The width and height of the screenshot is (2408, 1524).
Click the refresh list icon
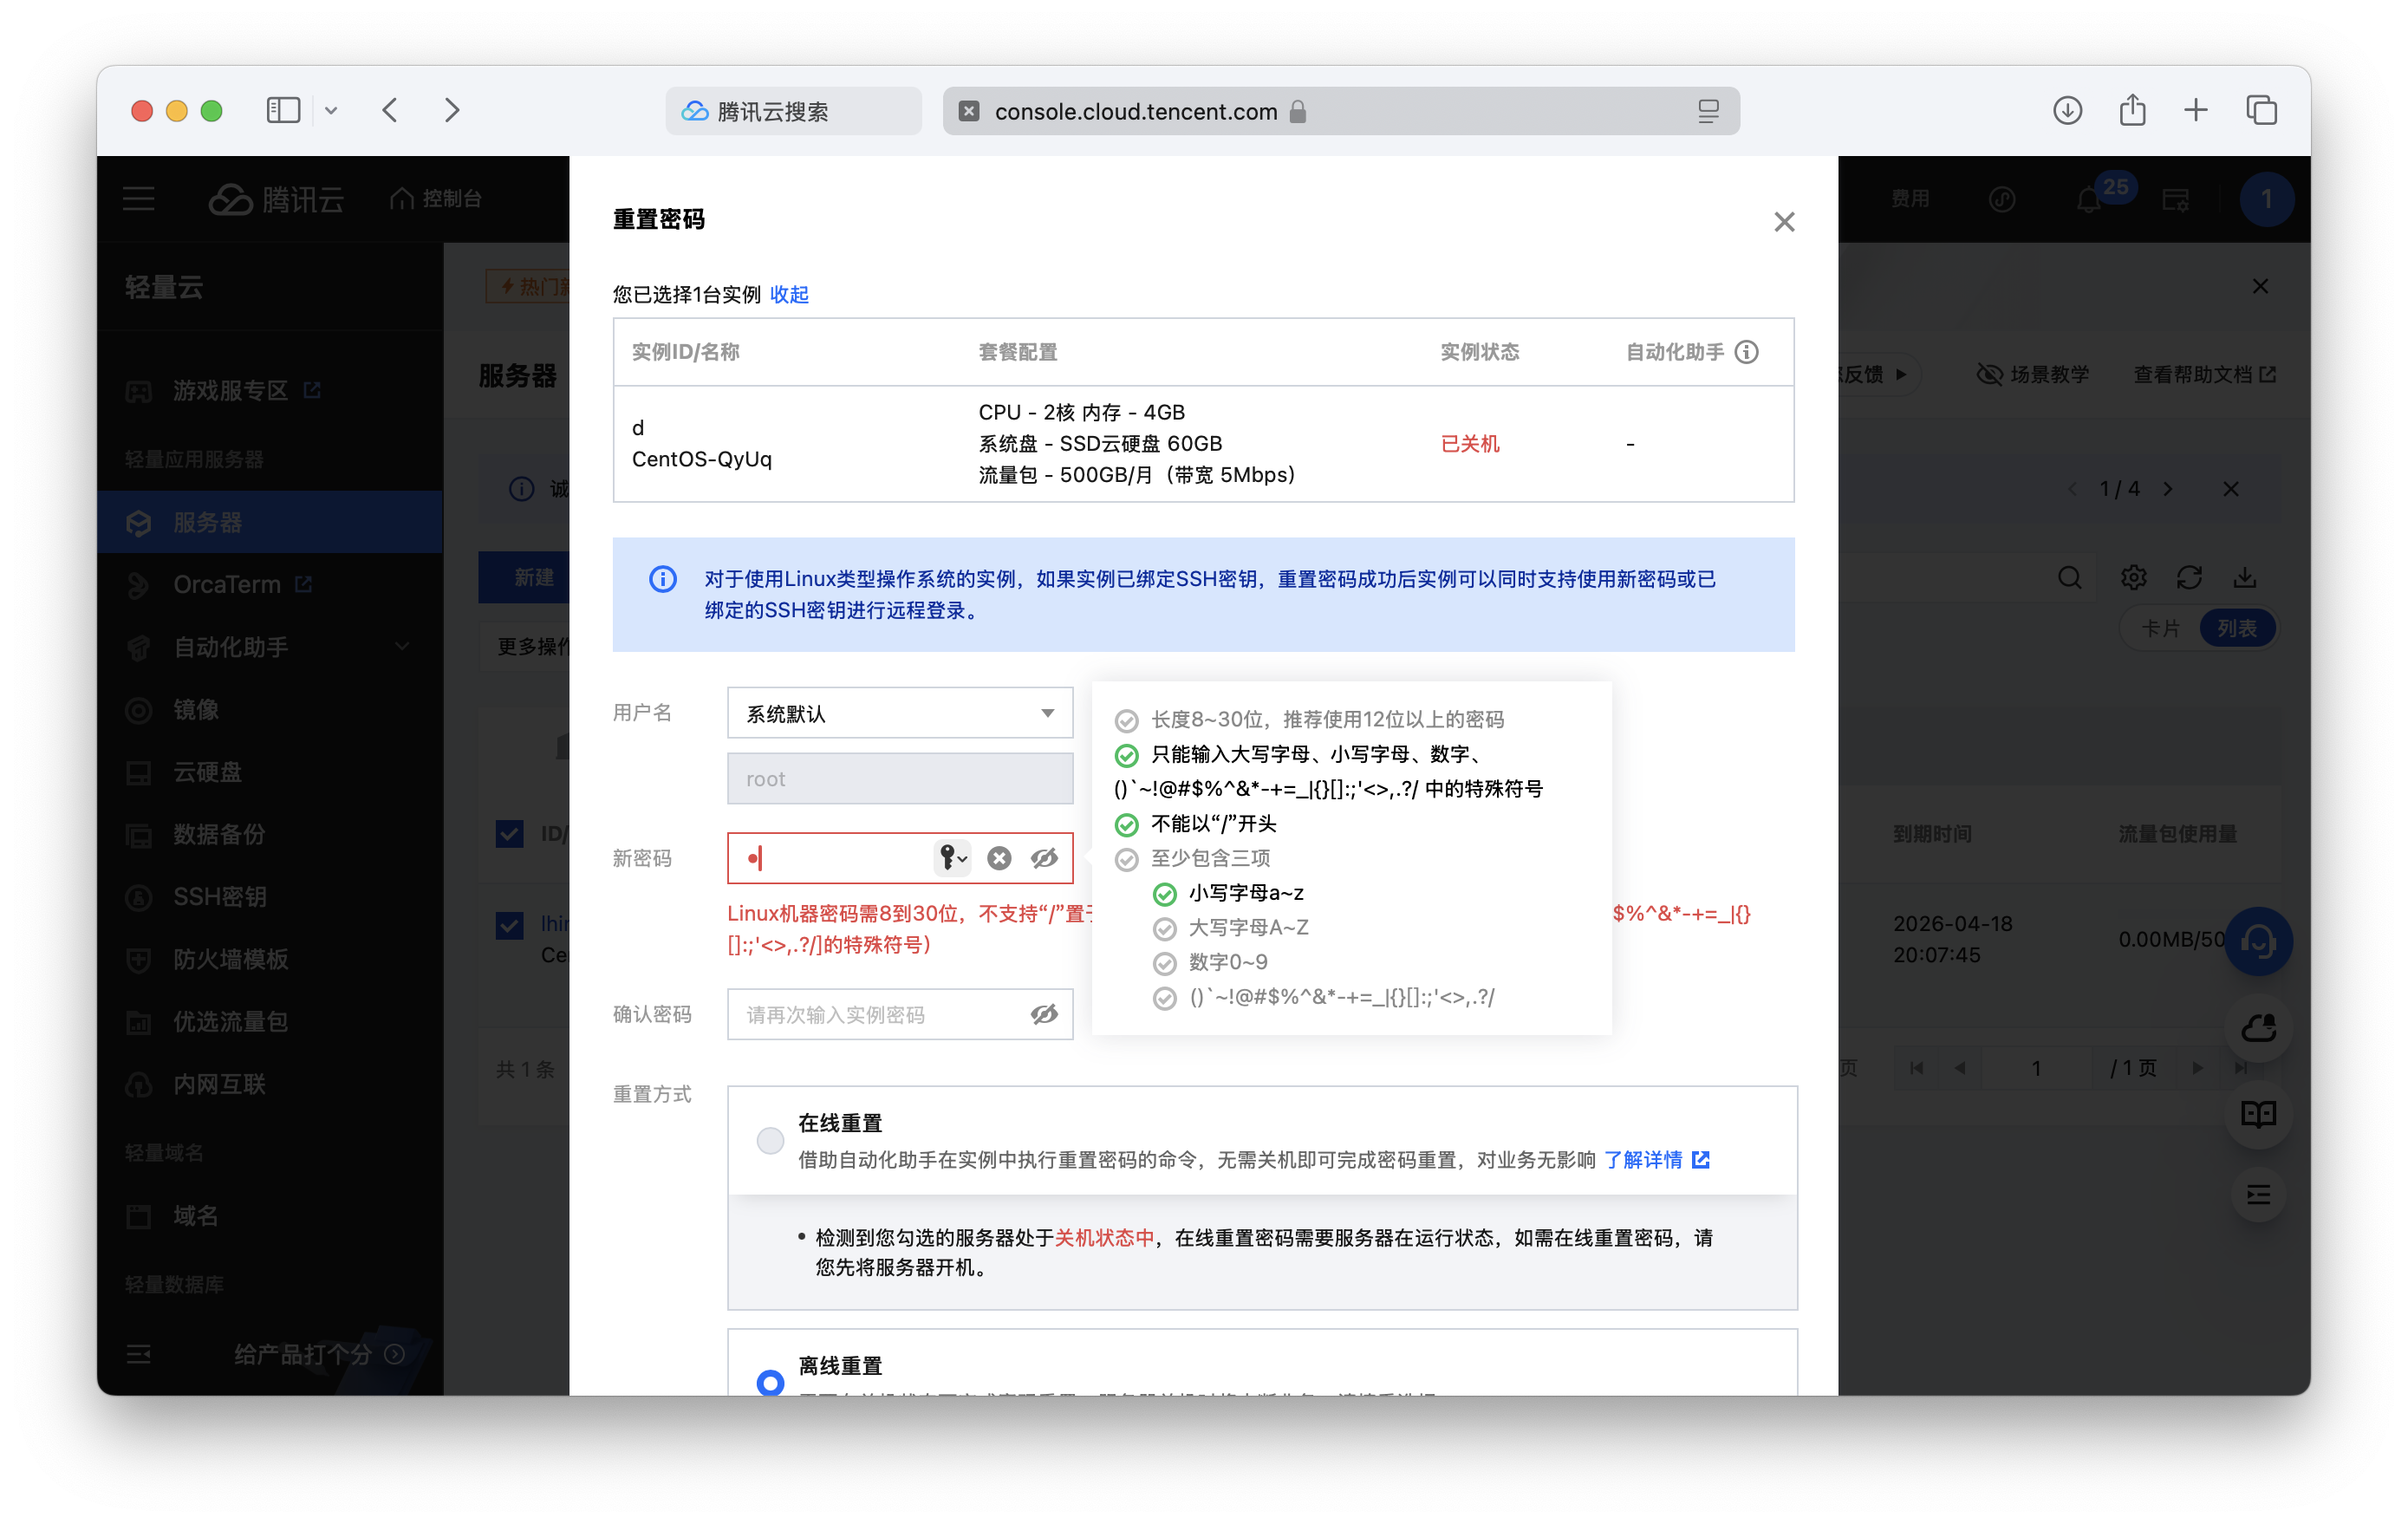point(2189,577)
